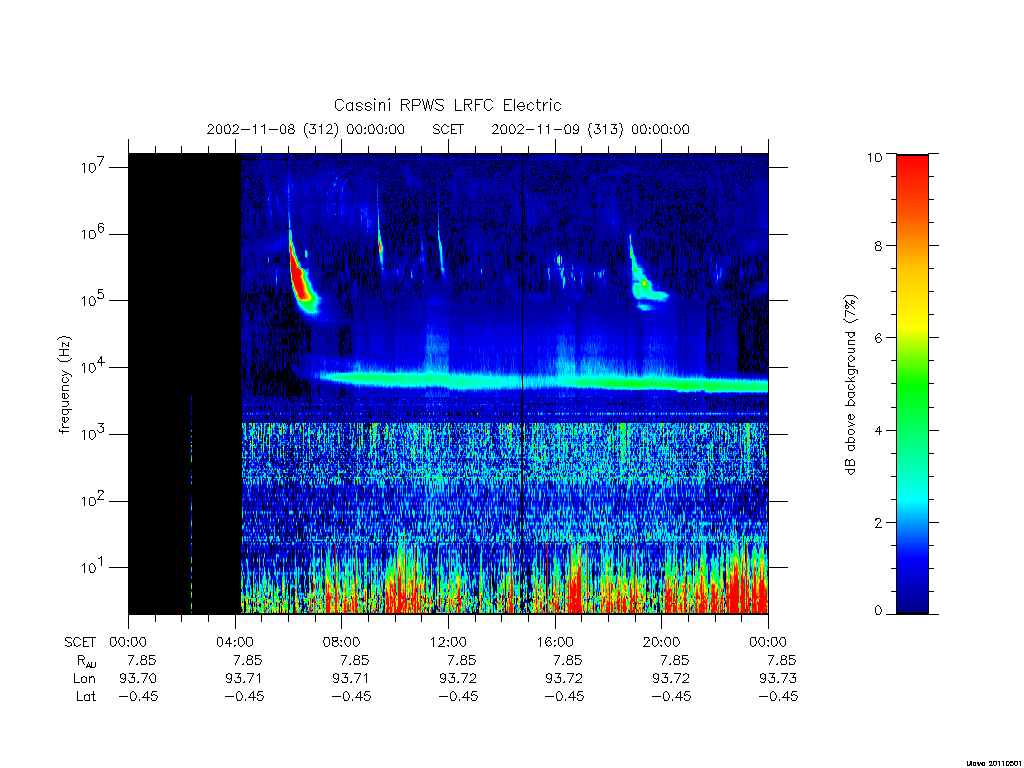Click the "frequency (Hz)" axis label
This screenshot has height=768, width=1024.
[x=64, y=385]
